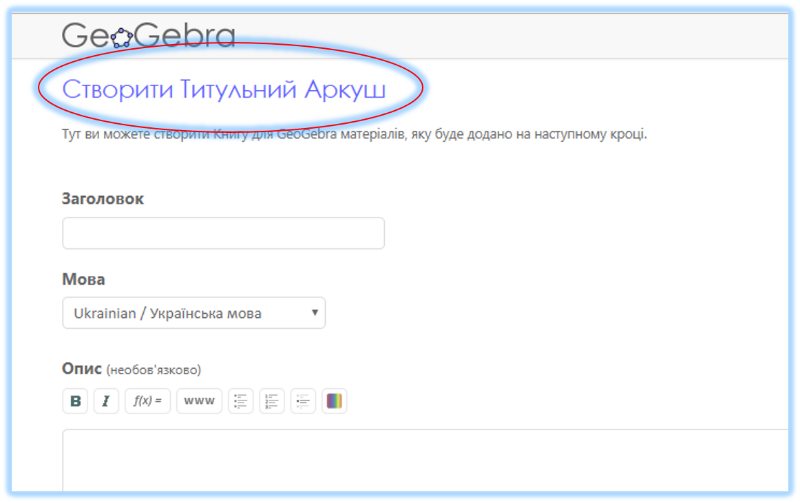Insert a formula with f(x) button
Viewport: 800px width, 503px height.
(x=147, y=401)
